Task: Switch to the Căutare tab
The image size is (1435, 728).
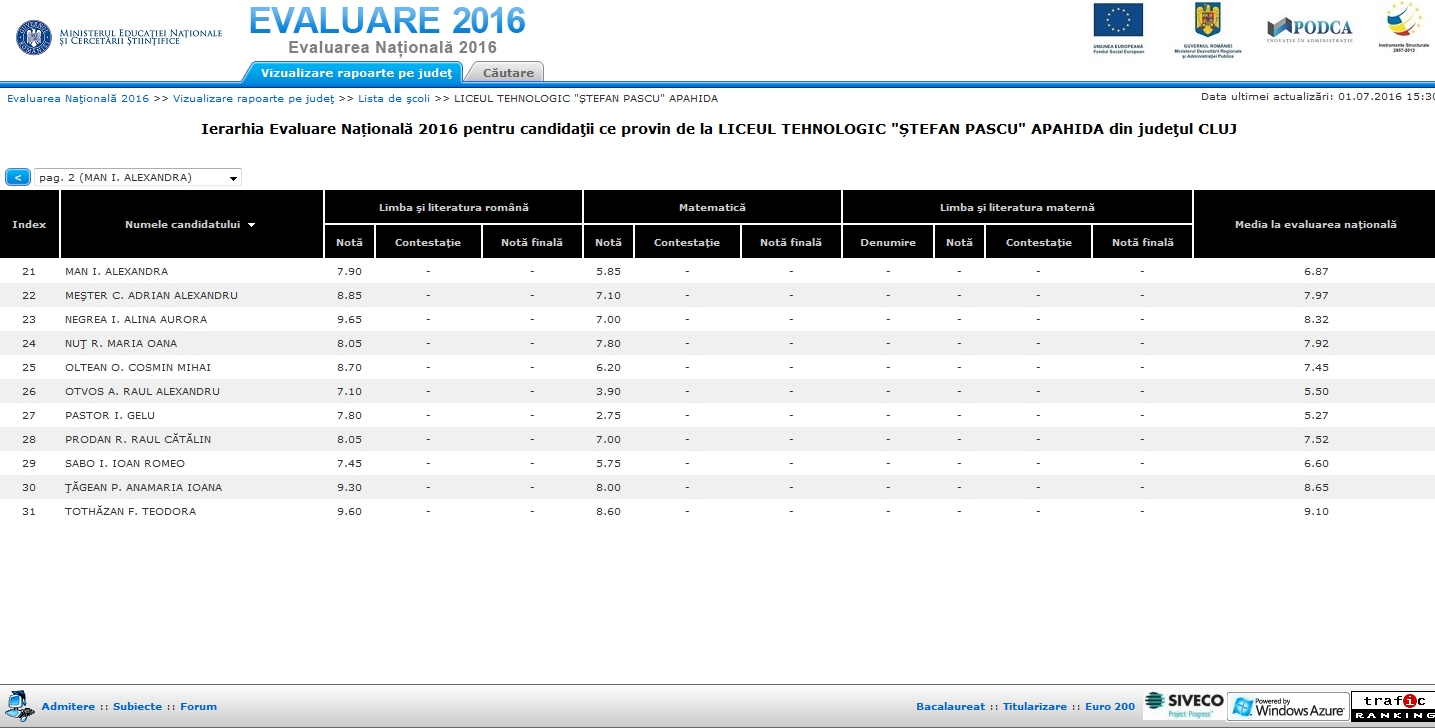Action: pyautogui.click(x=507, y=73)
